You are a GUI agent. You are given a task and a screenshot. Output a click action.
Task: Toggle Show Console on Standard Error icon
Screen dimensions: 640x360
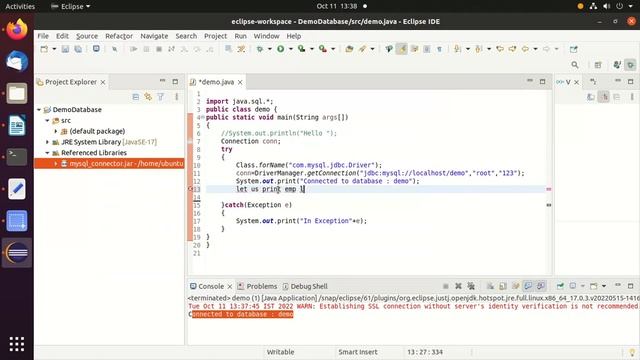click(x=541, y=286)
